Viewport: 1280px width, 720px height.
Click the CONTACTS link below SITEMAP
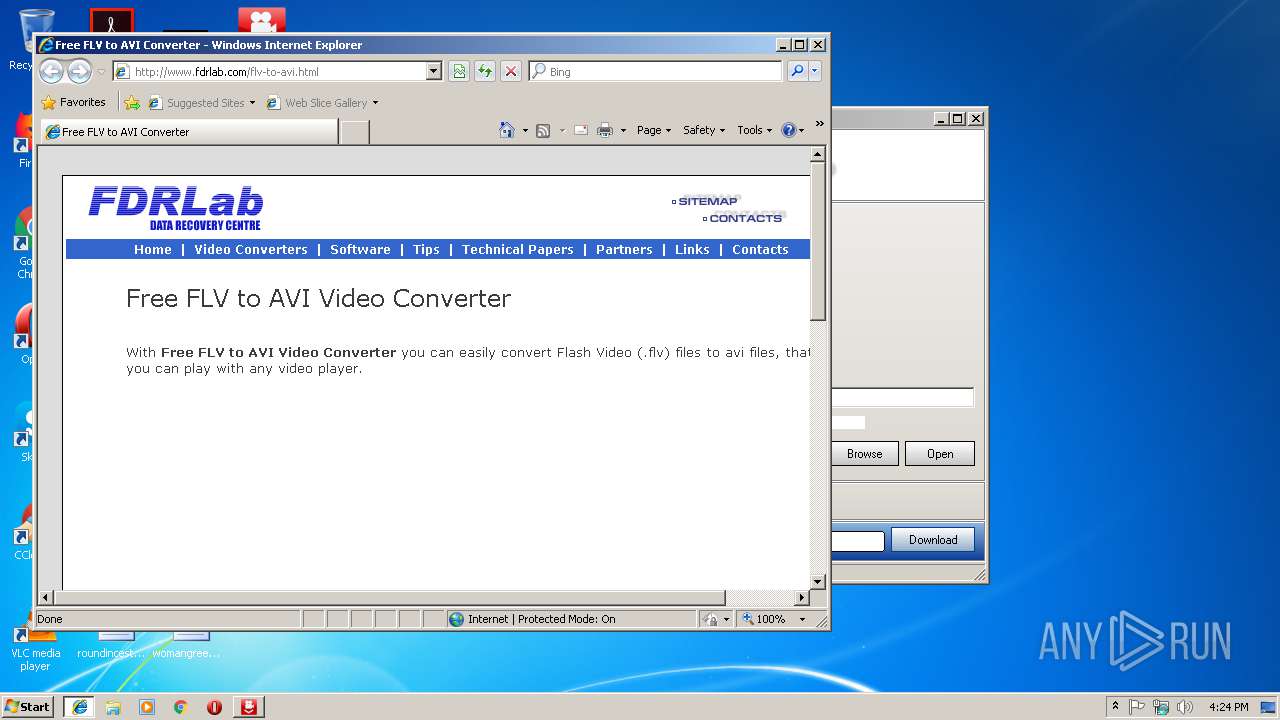pyautogui.click(x=743, y=218)
